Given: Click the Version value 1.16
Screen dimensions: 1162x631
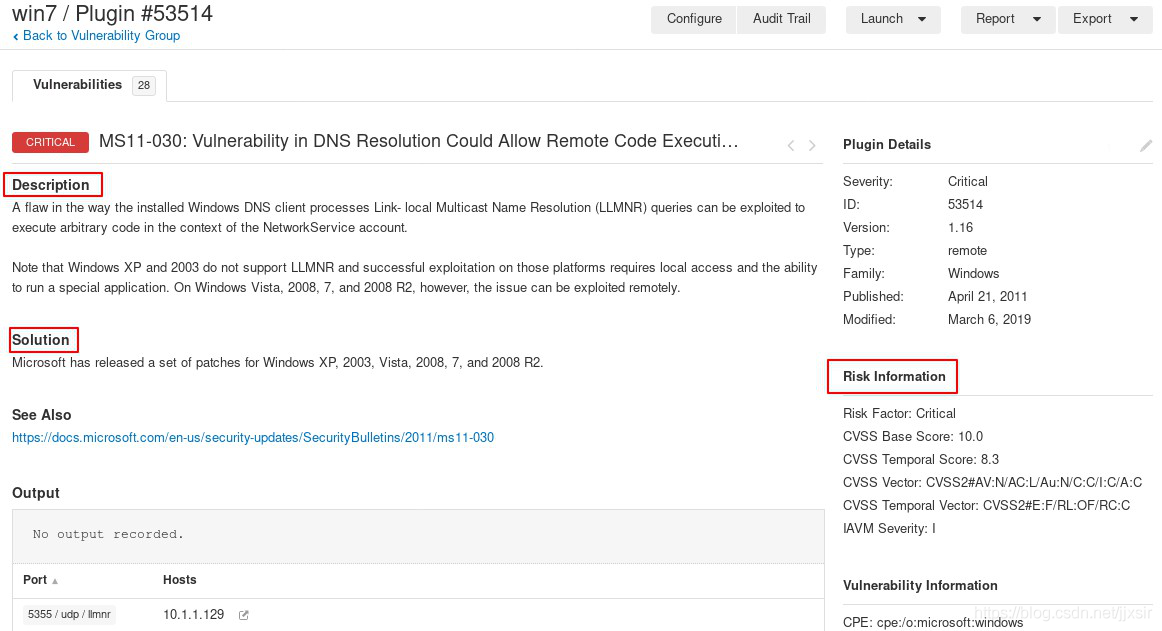Looking at the screenshot, I should pyautogui.click(x=960, y=227).
